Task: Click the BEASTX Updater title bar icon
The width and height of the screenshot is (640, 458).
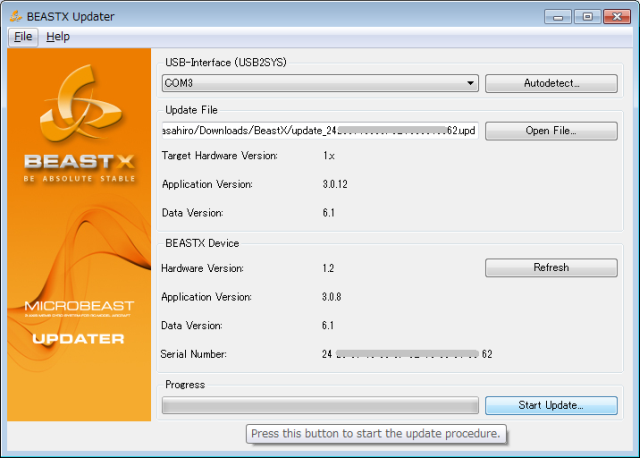Action: coord(15,17)
